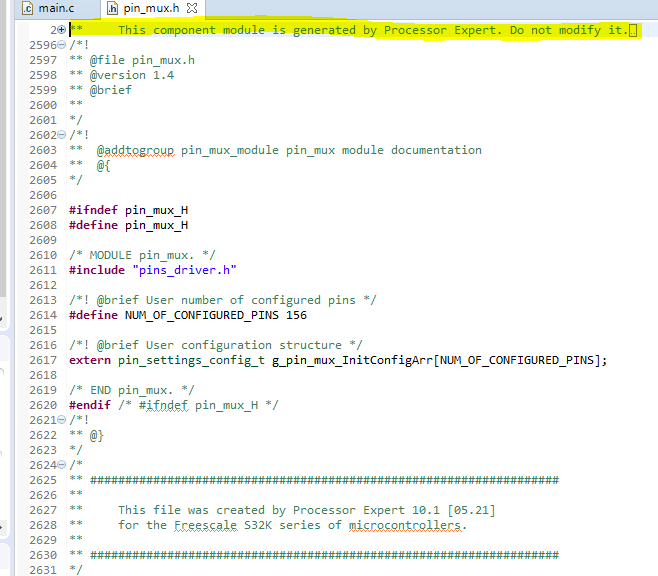Click the hash separator on line 2630

324,555
